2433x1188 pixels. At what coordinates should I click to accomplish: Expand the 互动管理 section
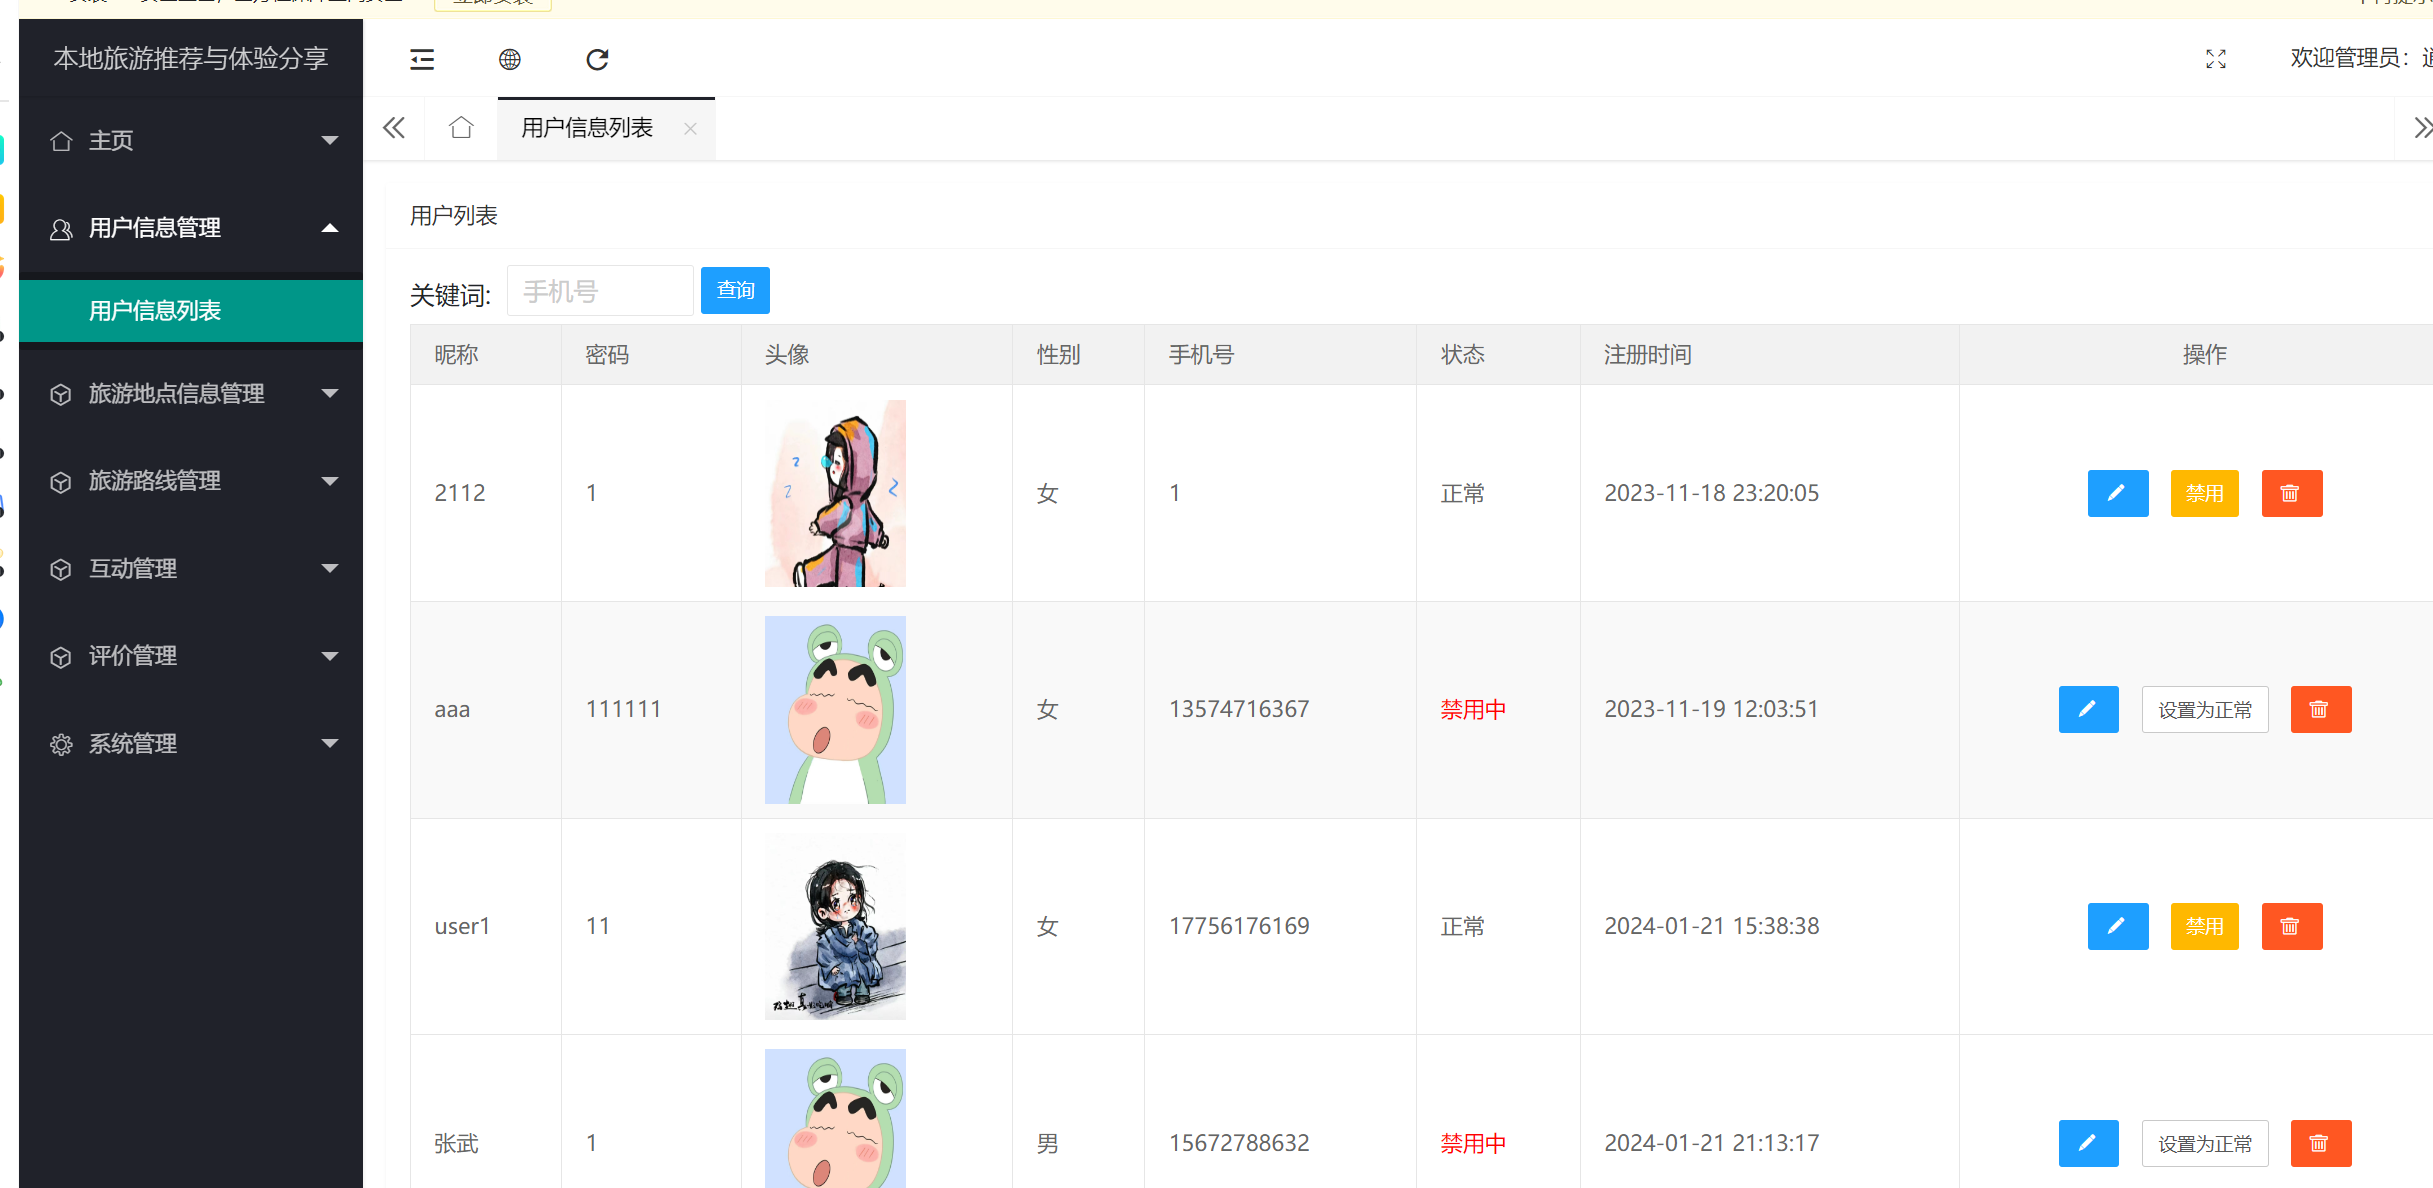(132, 568)
